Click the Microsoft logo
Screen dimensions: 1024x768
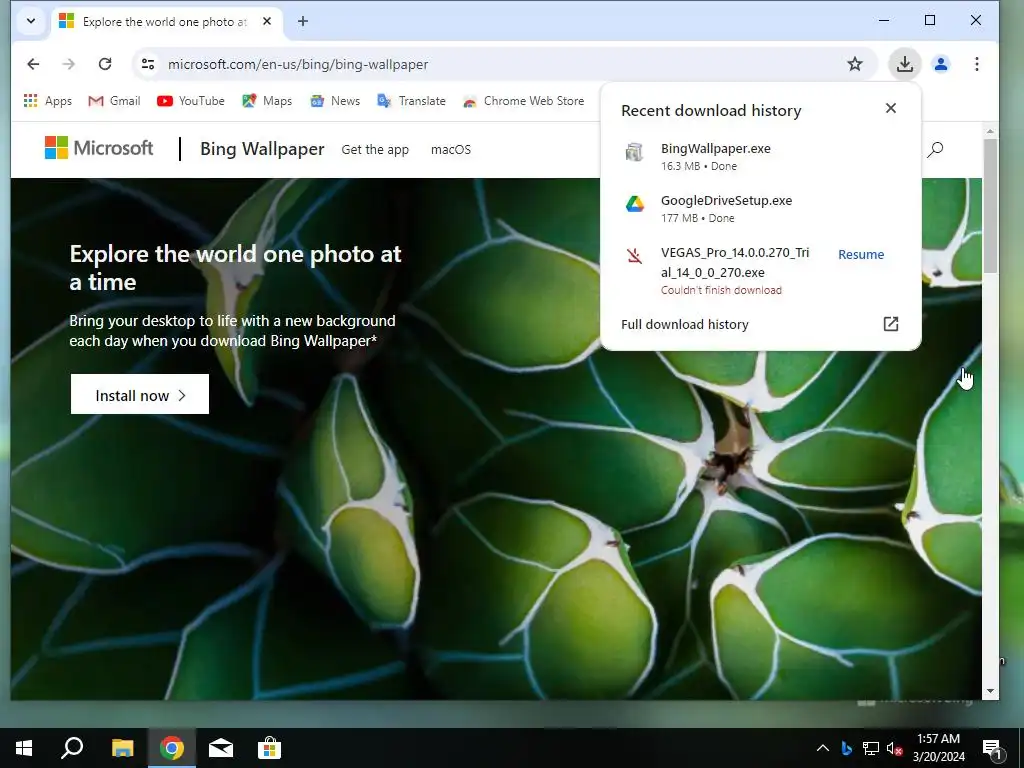click(99, 148)
